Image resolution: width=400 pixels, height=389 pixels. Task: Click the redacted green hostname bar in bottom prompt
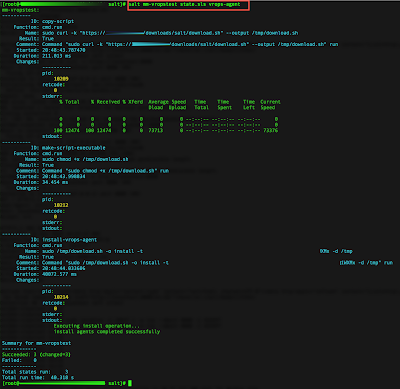pyautogui.click(x=62, y=383)
